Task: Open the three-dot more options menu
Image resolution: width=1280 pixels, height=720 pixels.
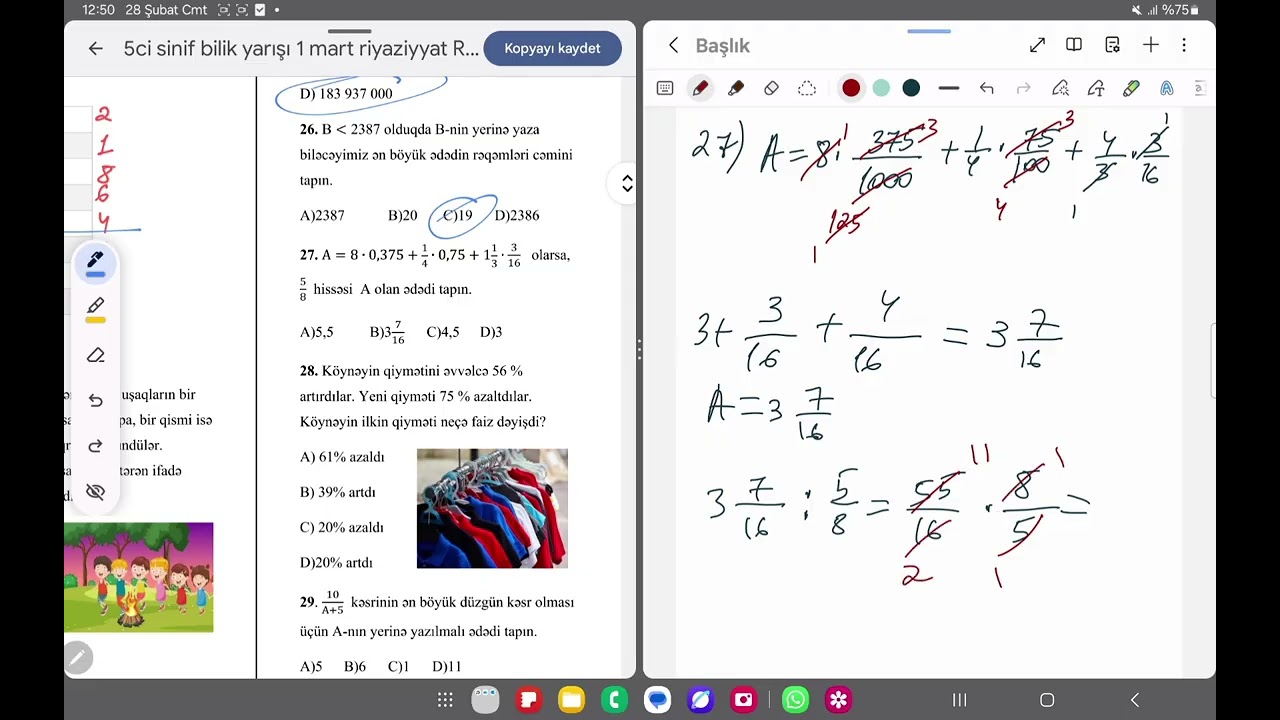Action: 1184,45
